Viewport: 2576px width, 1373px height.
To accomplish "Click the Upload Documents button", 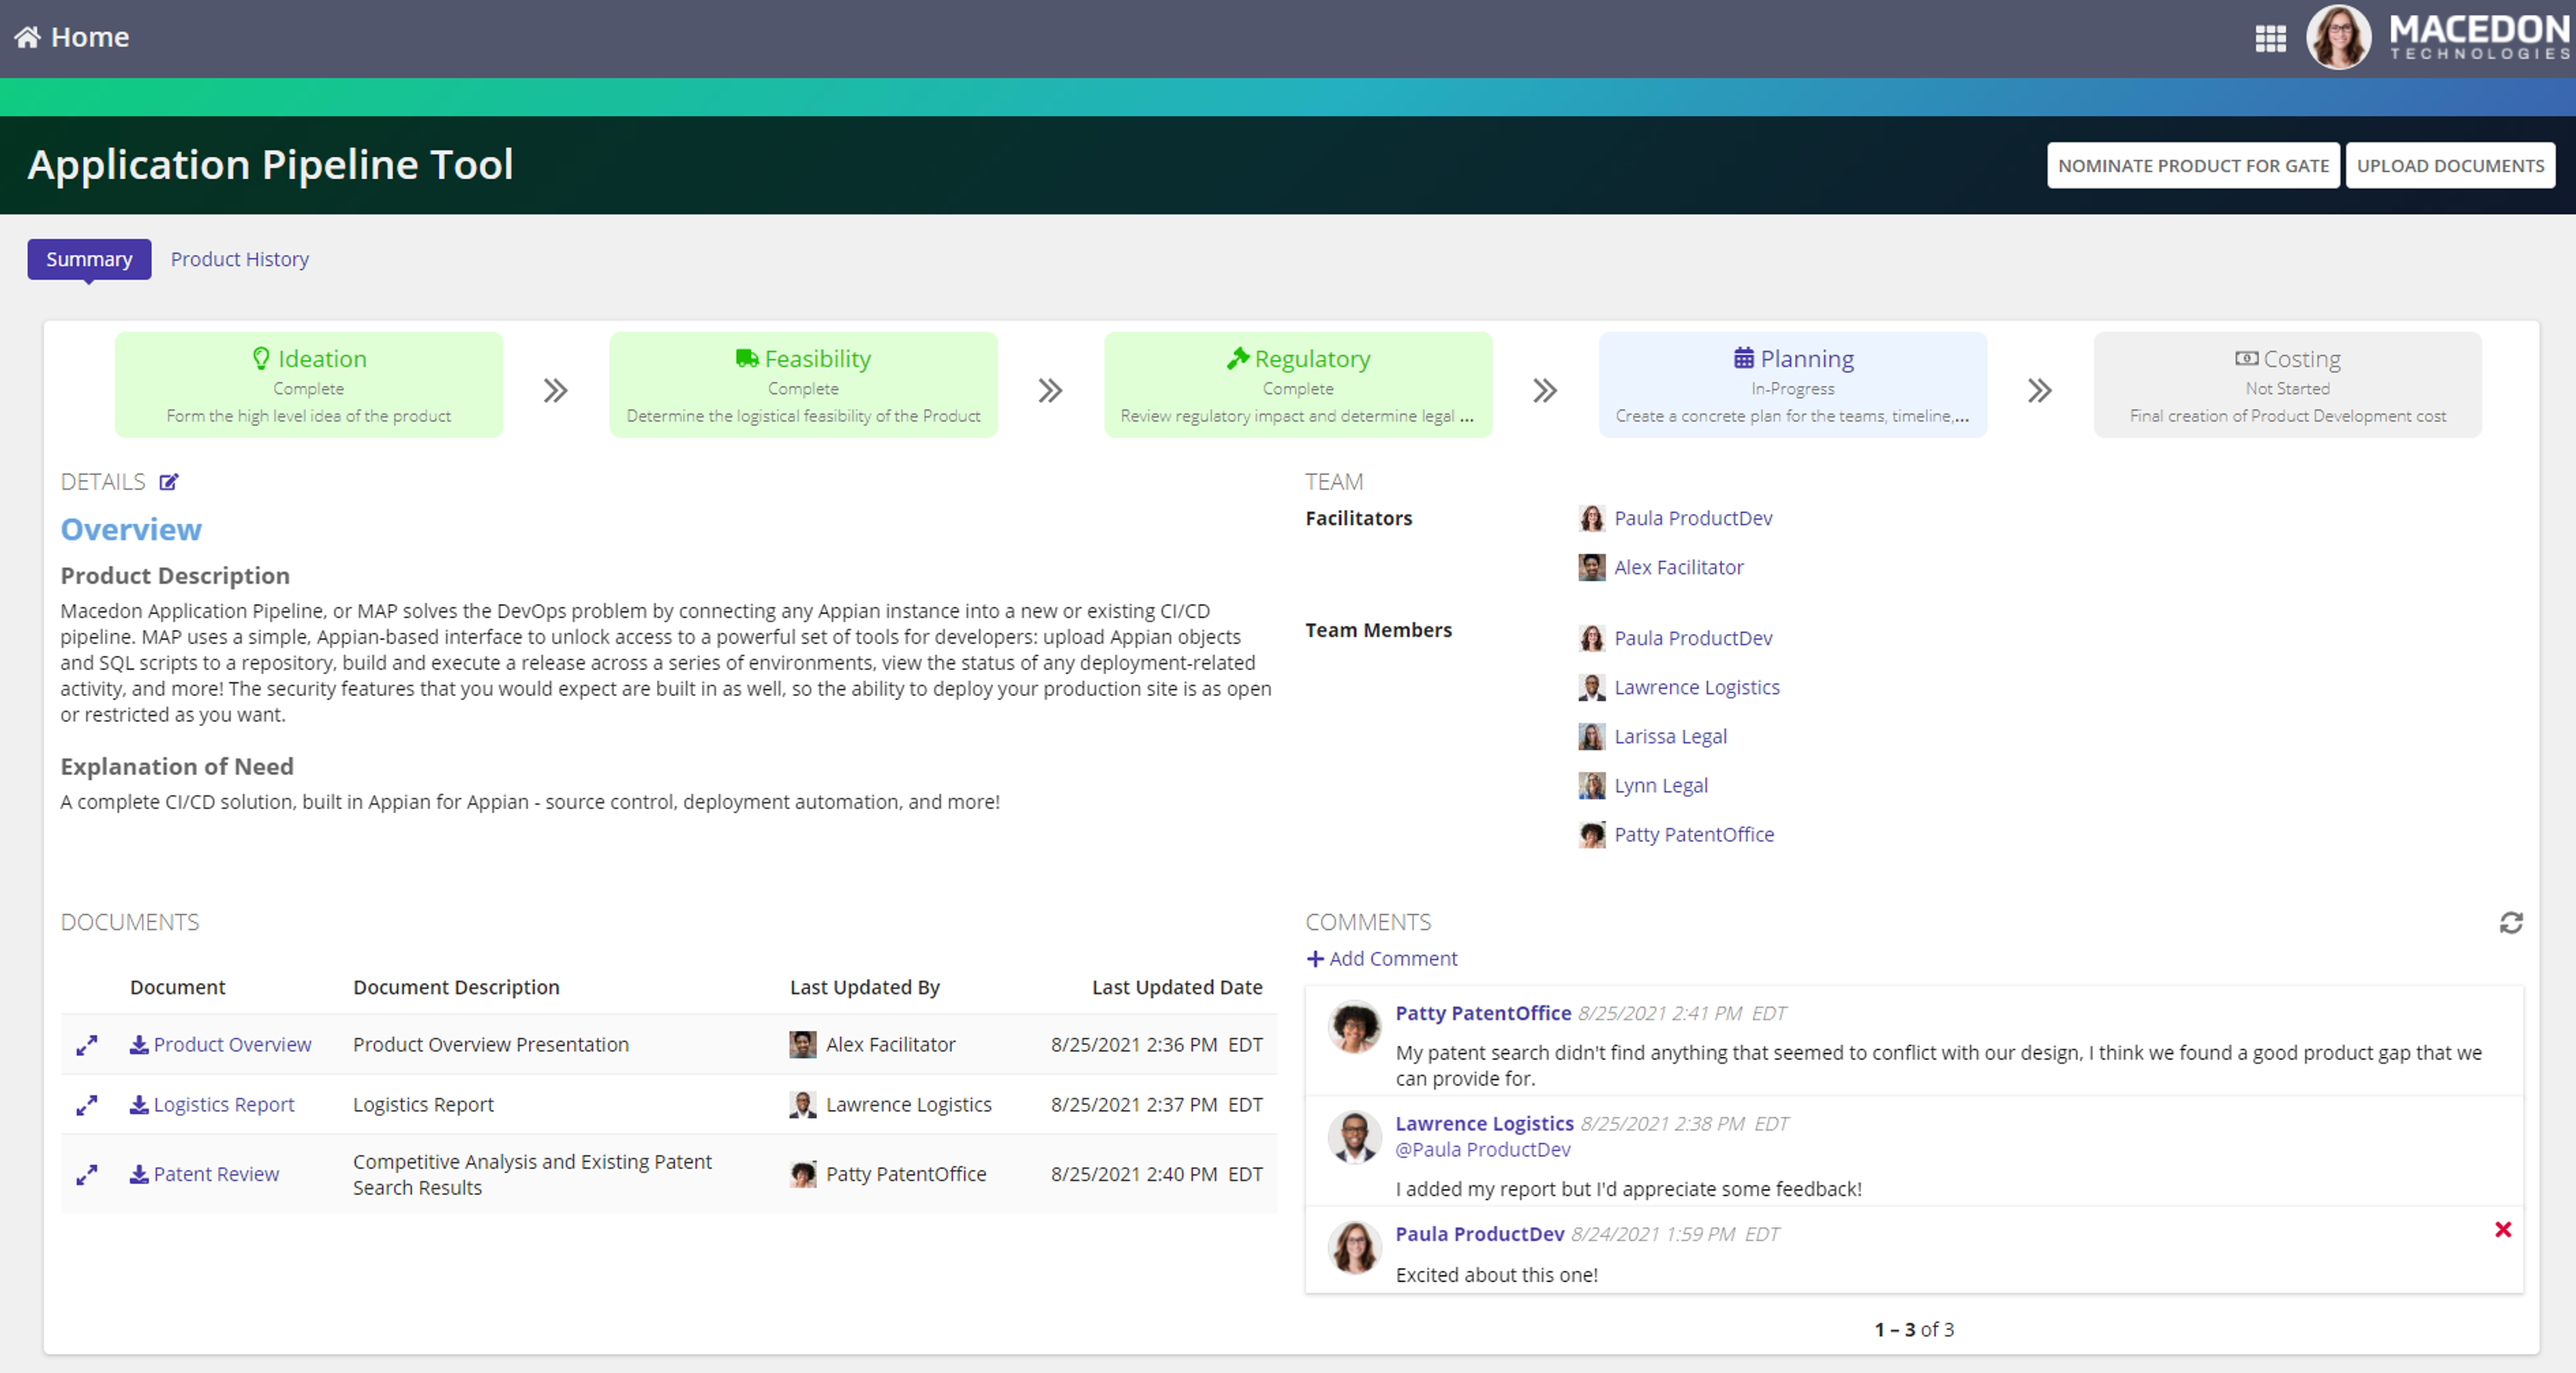I will coord(2450,166).
